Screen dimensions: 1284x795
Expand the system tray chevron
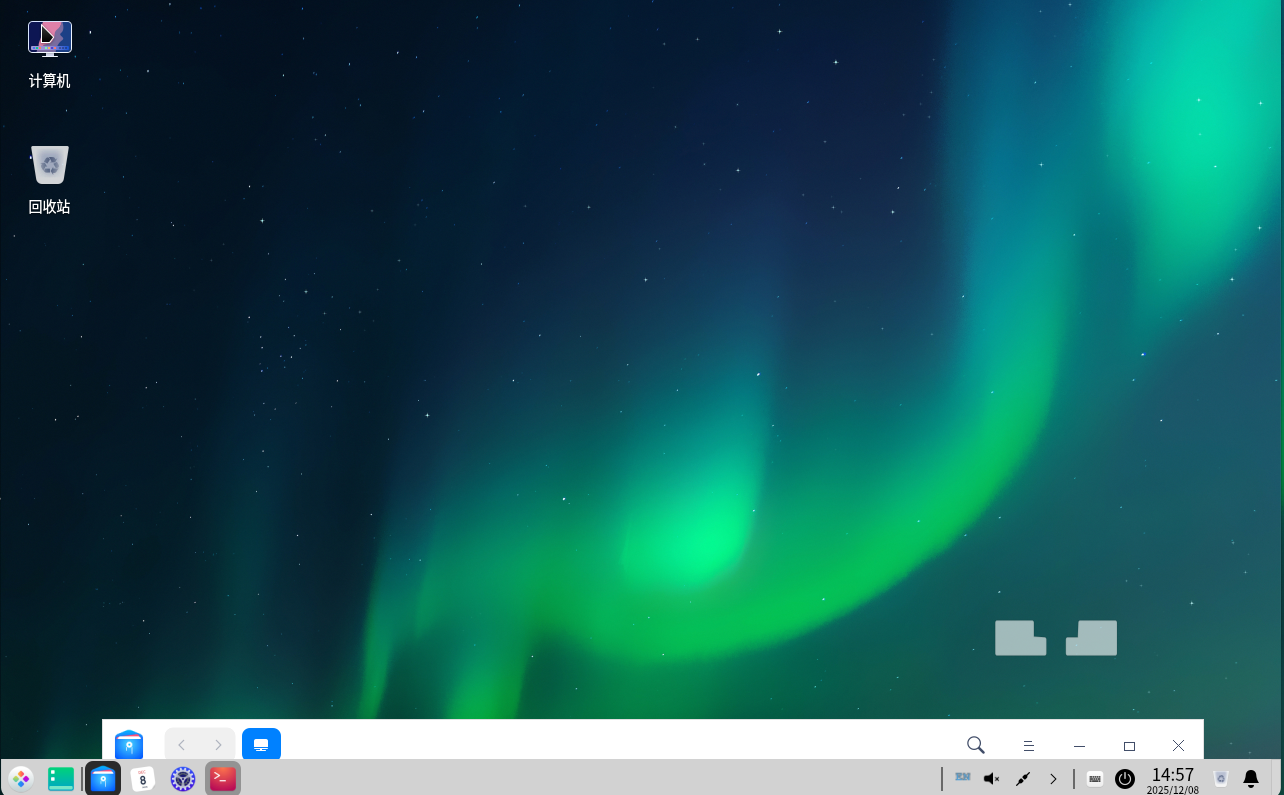click(x=1053, y=778)
